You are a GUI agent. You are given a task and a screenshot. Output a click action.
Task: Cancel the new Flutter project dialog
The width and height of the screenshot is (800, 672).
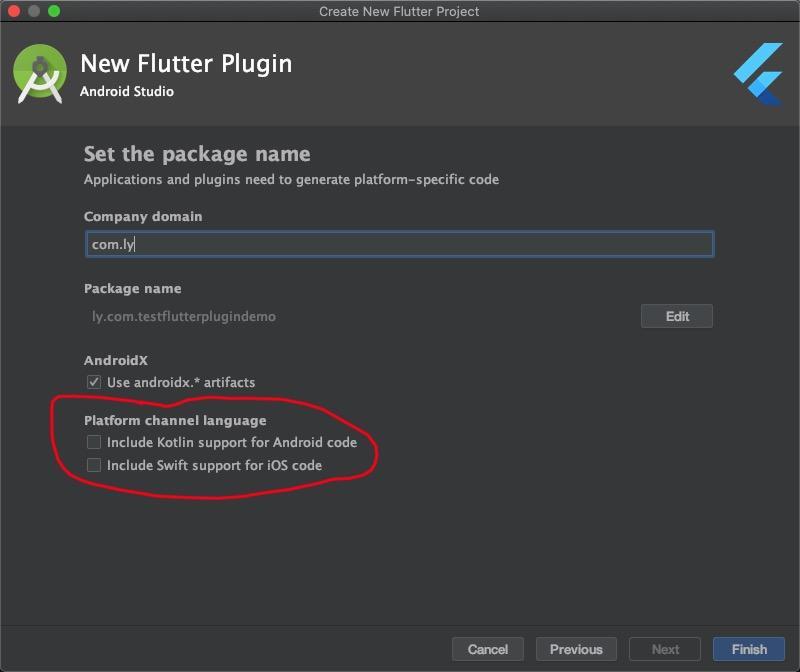(488, 649)
